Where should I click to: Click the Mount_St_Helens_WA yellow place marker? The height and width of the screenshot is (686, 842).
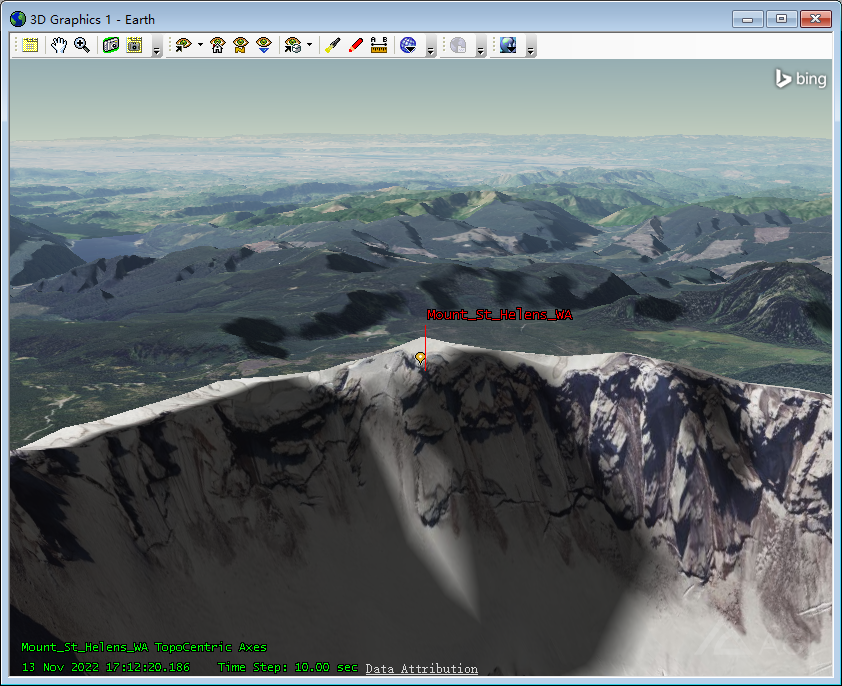tap(420, 357)
